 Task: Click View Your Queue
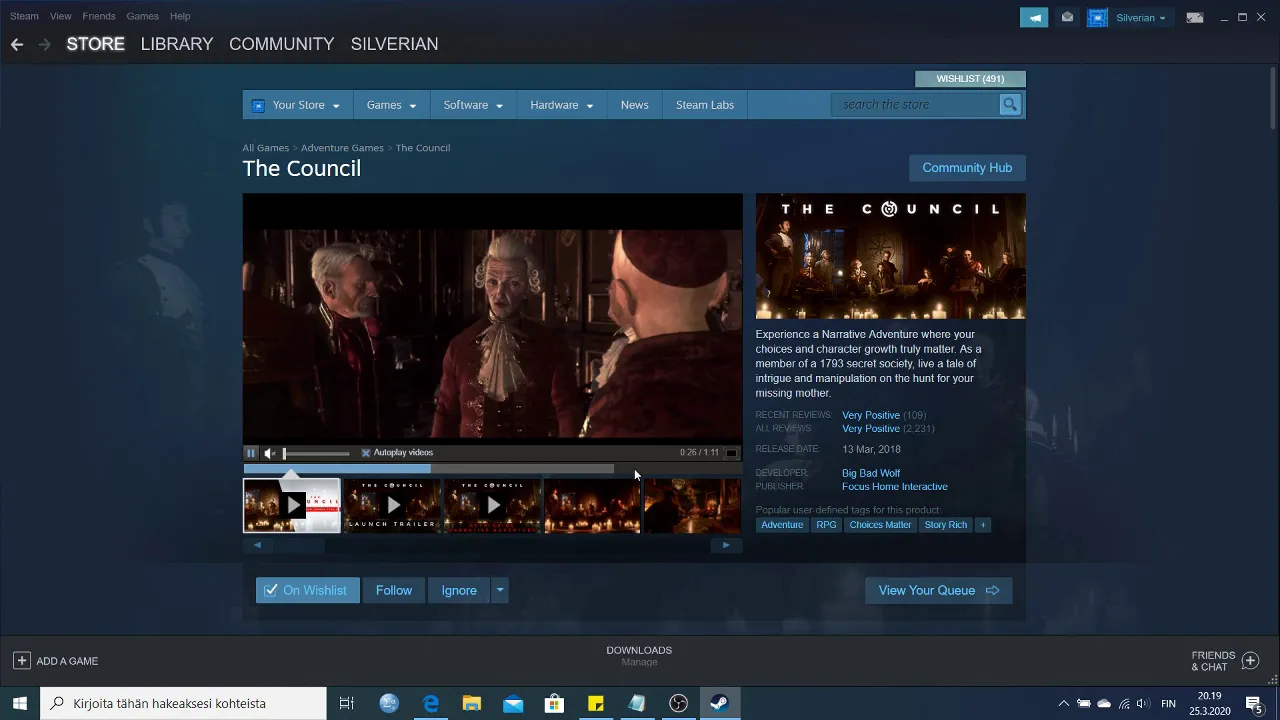tap(939, 590)
